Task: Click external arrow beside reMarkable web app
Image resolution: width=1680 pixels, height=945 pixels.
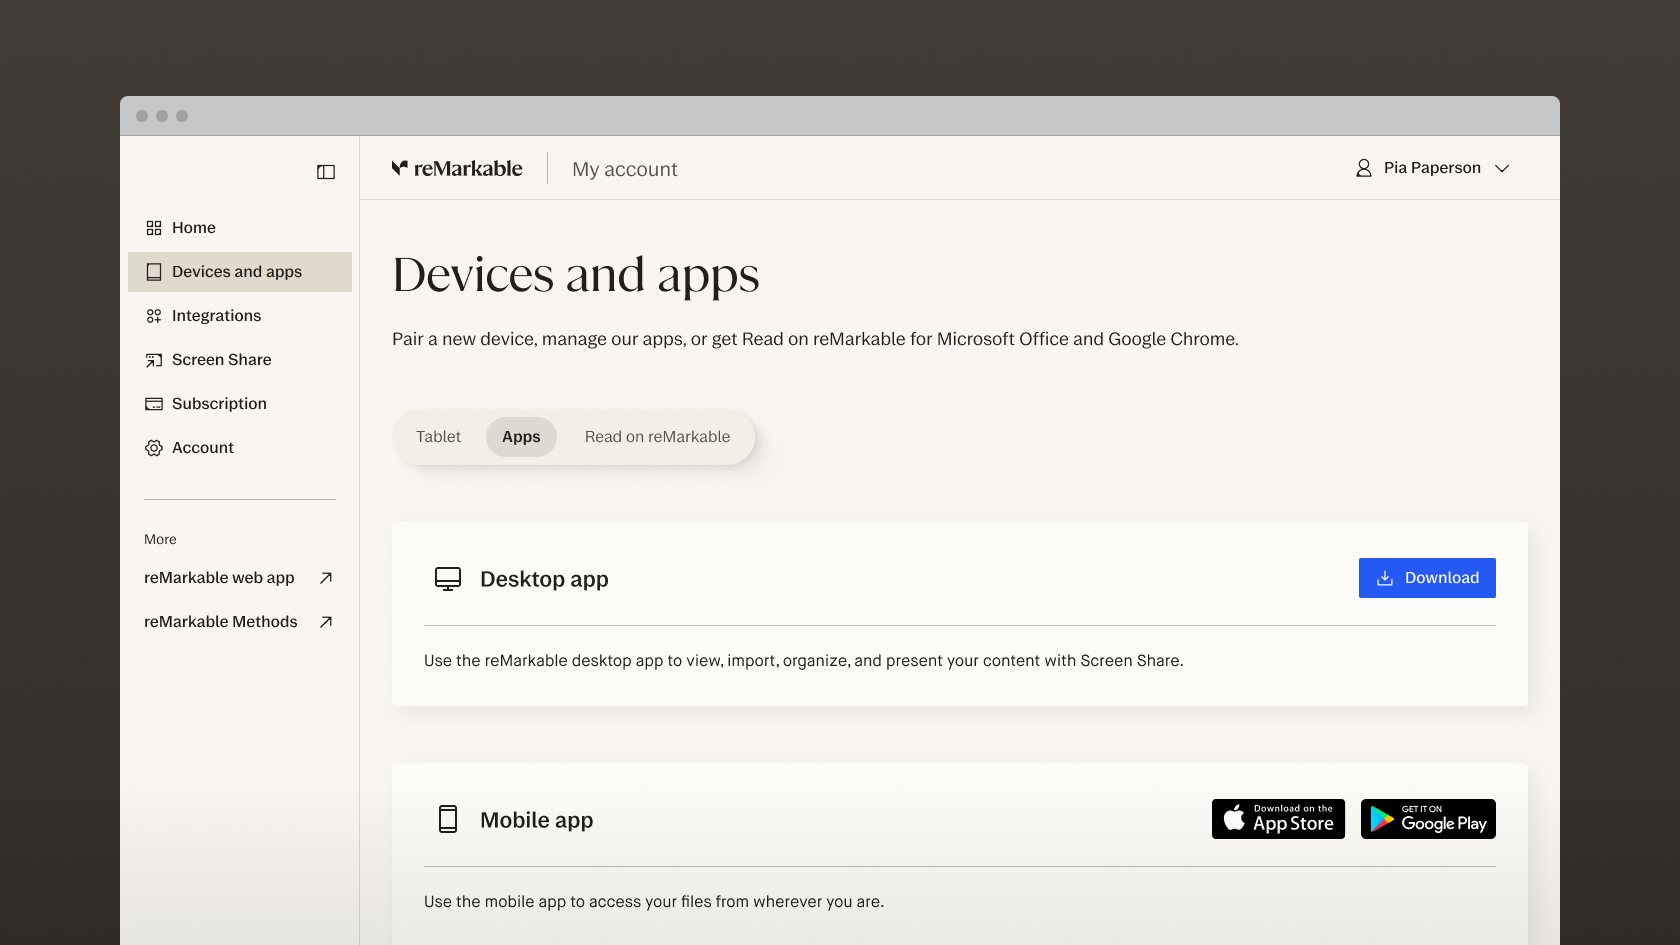Action: pyautogui.click(x=326, y=578)
